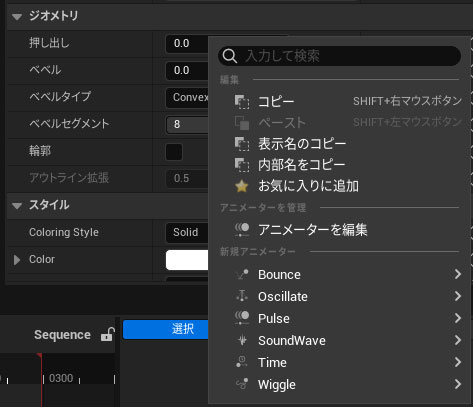Expand the Color property row
The width and height of the screenshot is (473, 407).
pyautogui.click(x=17, y=260)
